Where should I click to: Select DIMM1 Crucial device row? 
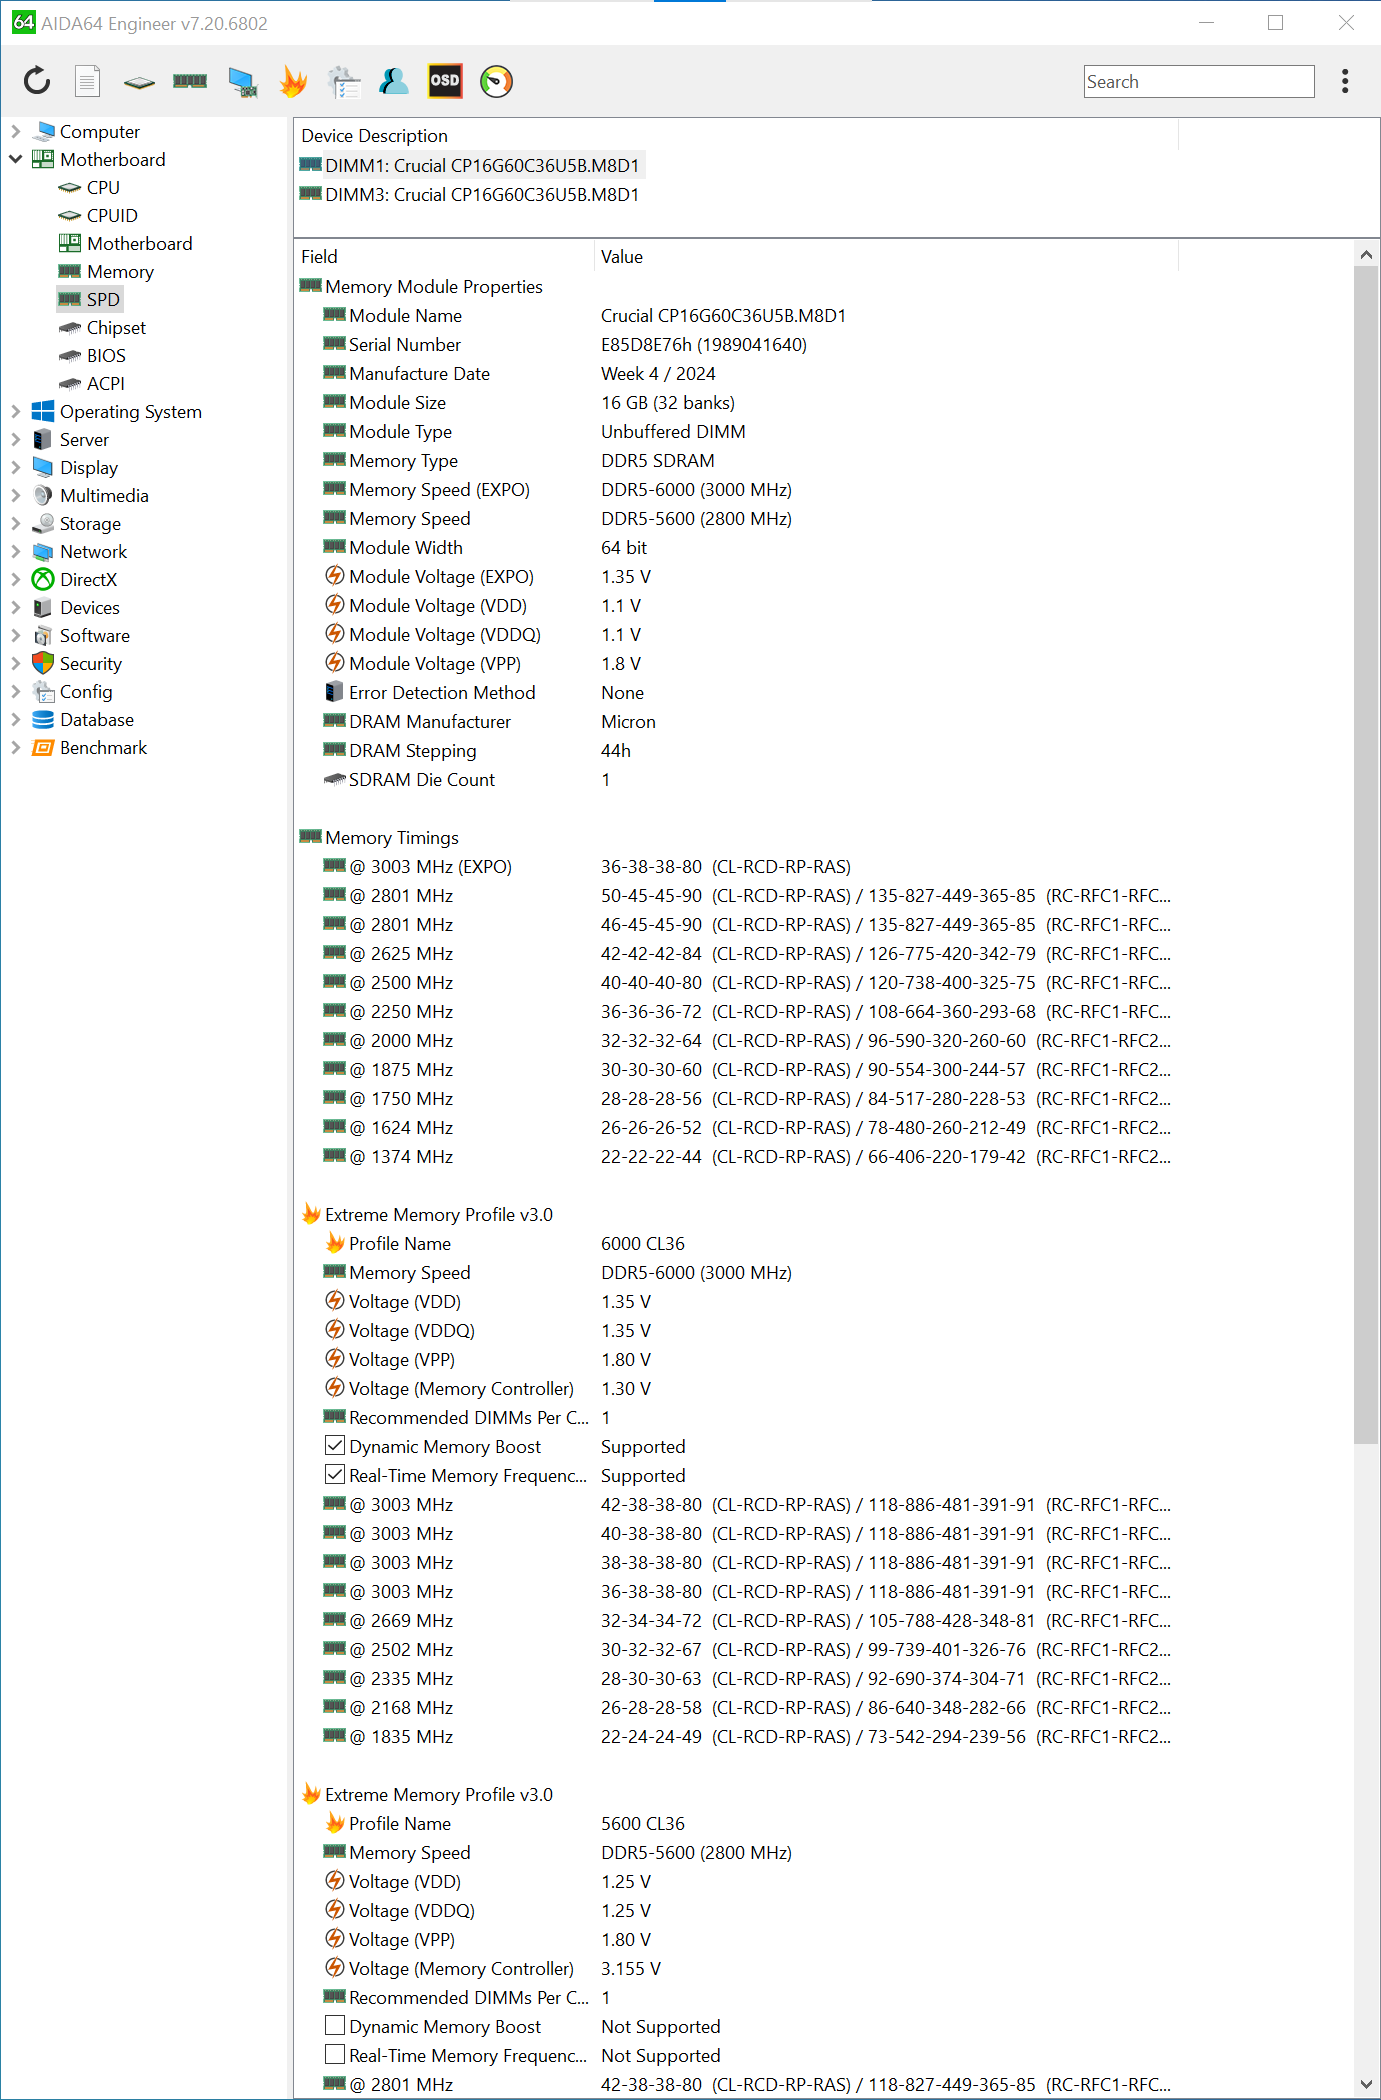470,165
